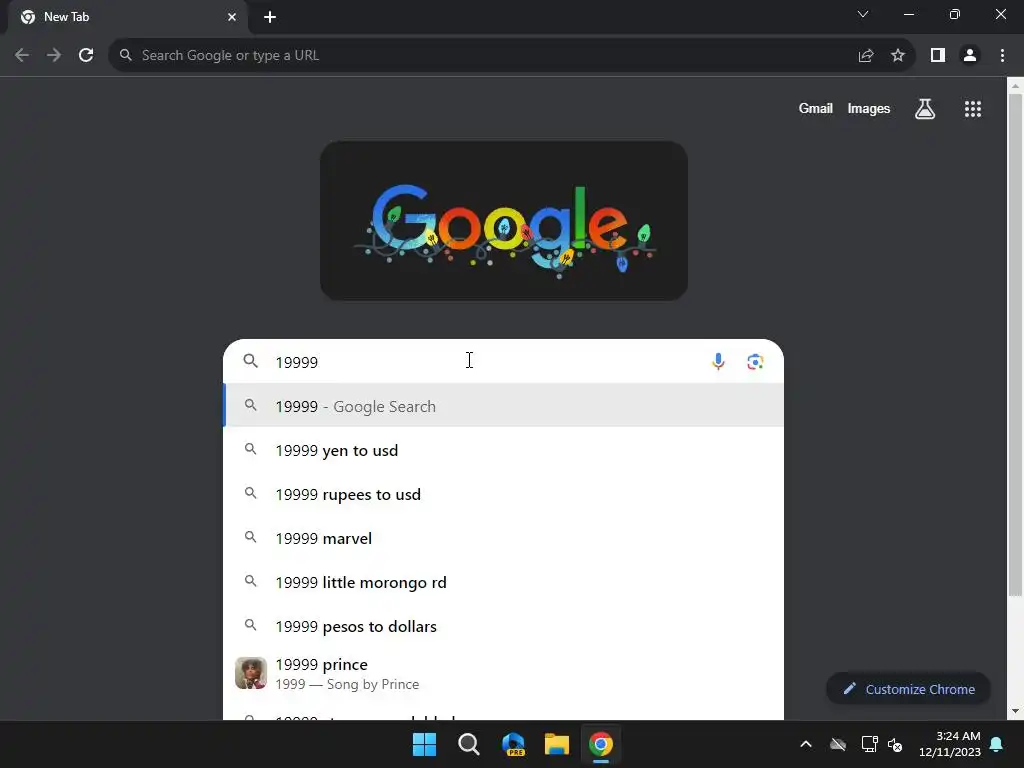Open Windows Start menu
The width and height of the screenshot is (1024, 768).
424,744
